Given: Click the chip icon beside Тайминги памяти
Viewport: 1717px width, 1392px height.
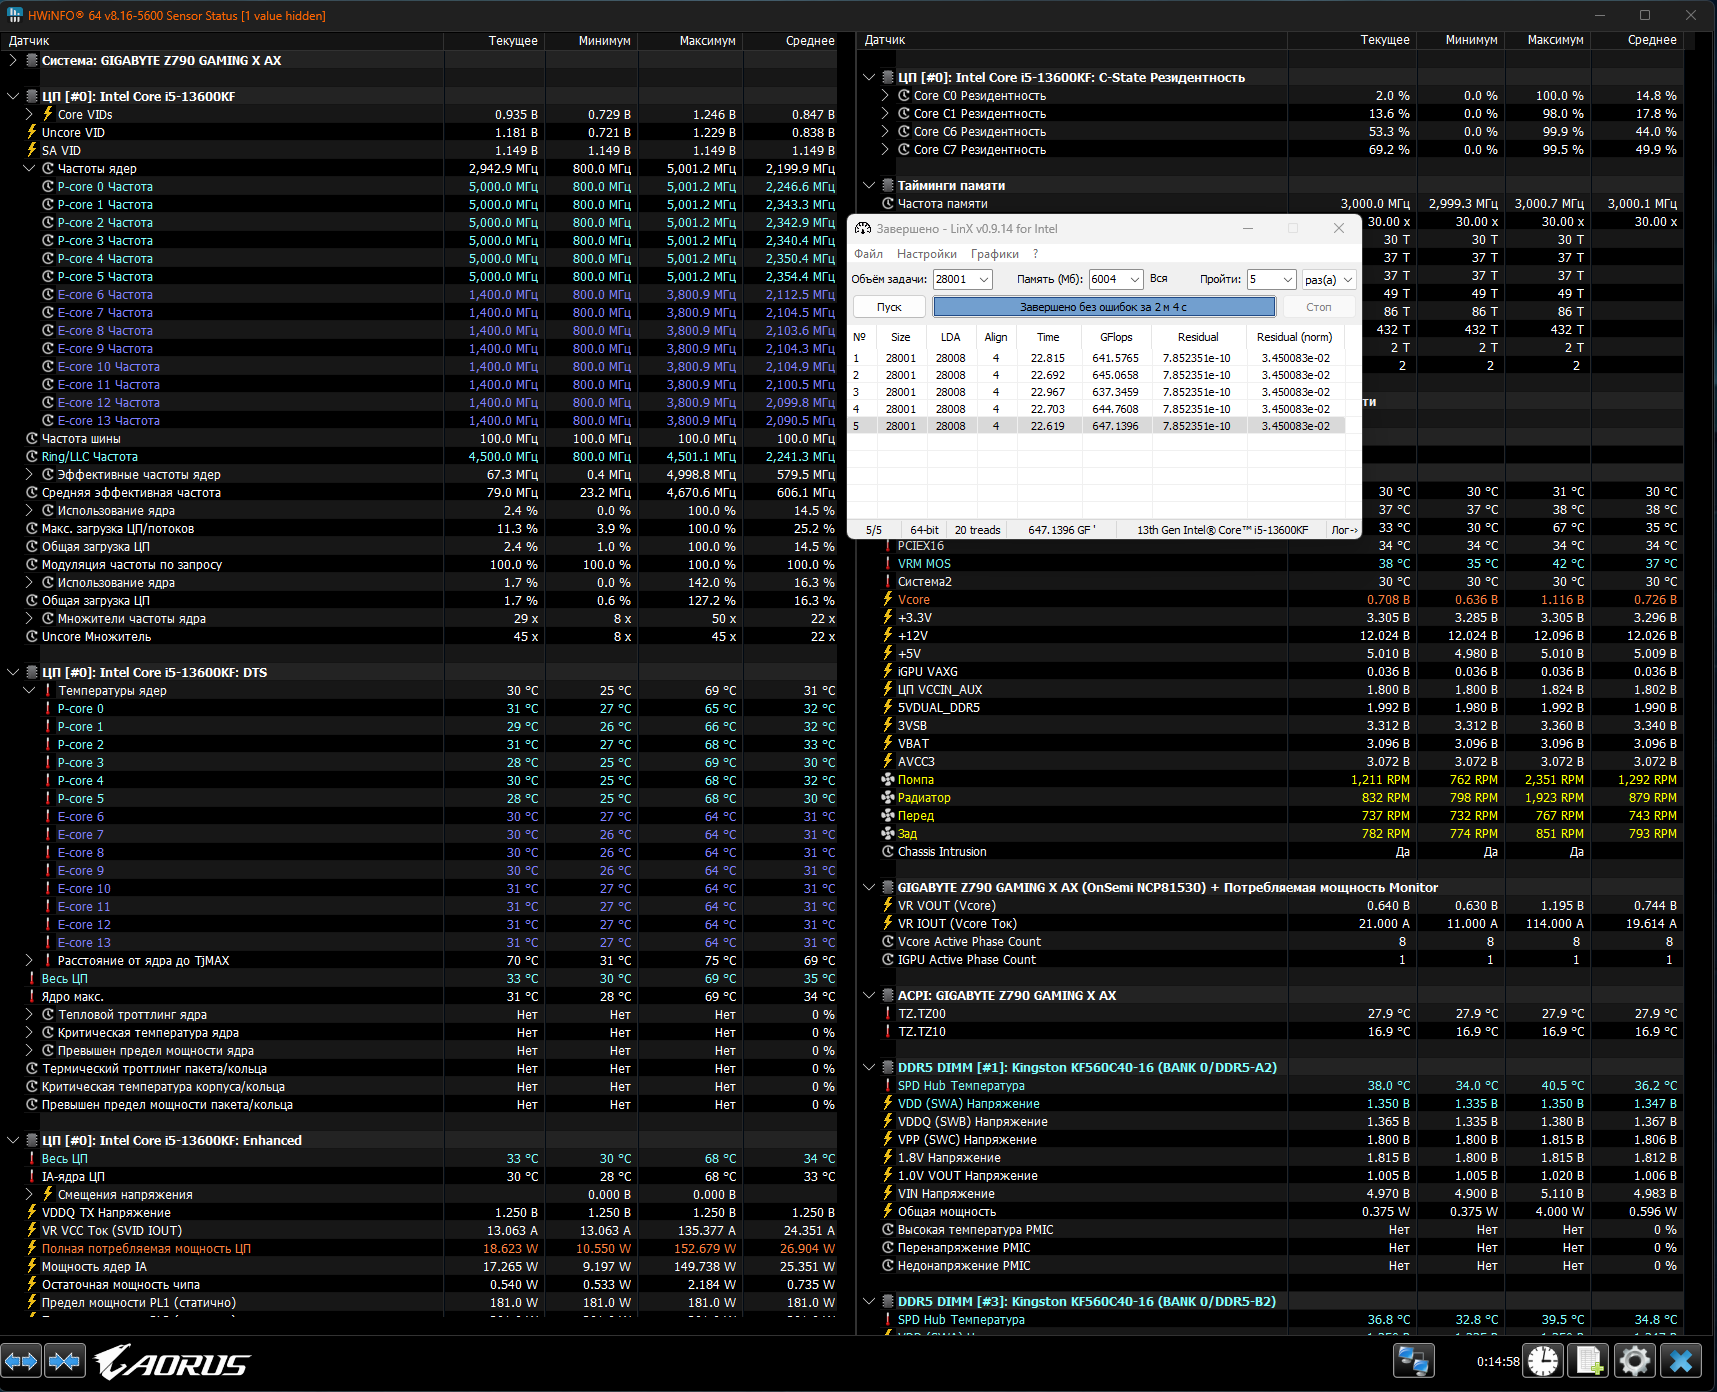Looking at the screenshot, I should pyautogui.click(x=887, y=185).
